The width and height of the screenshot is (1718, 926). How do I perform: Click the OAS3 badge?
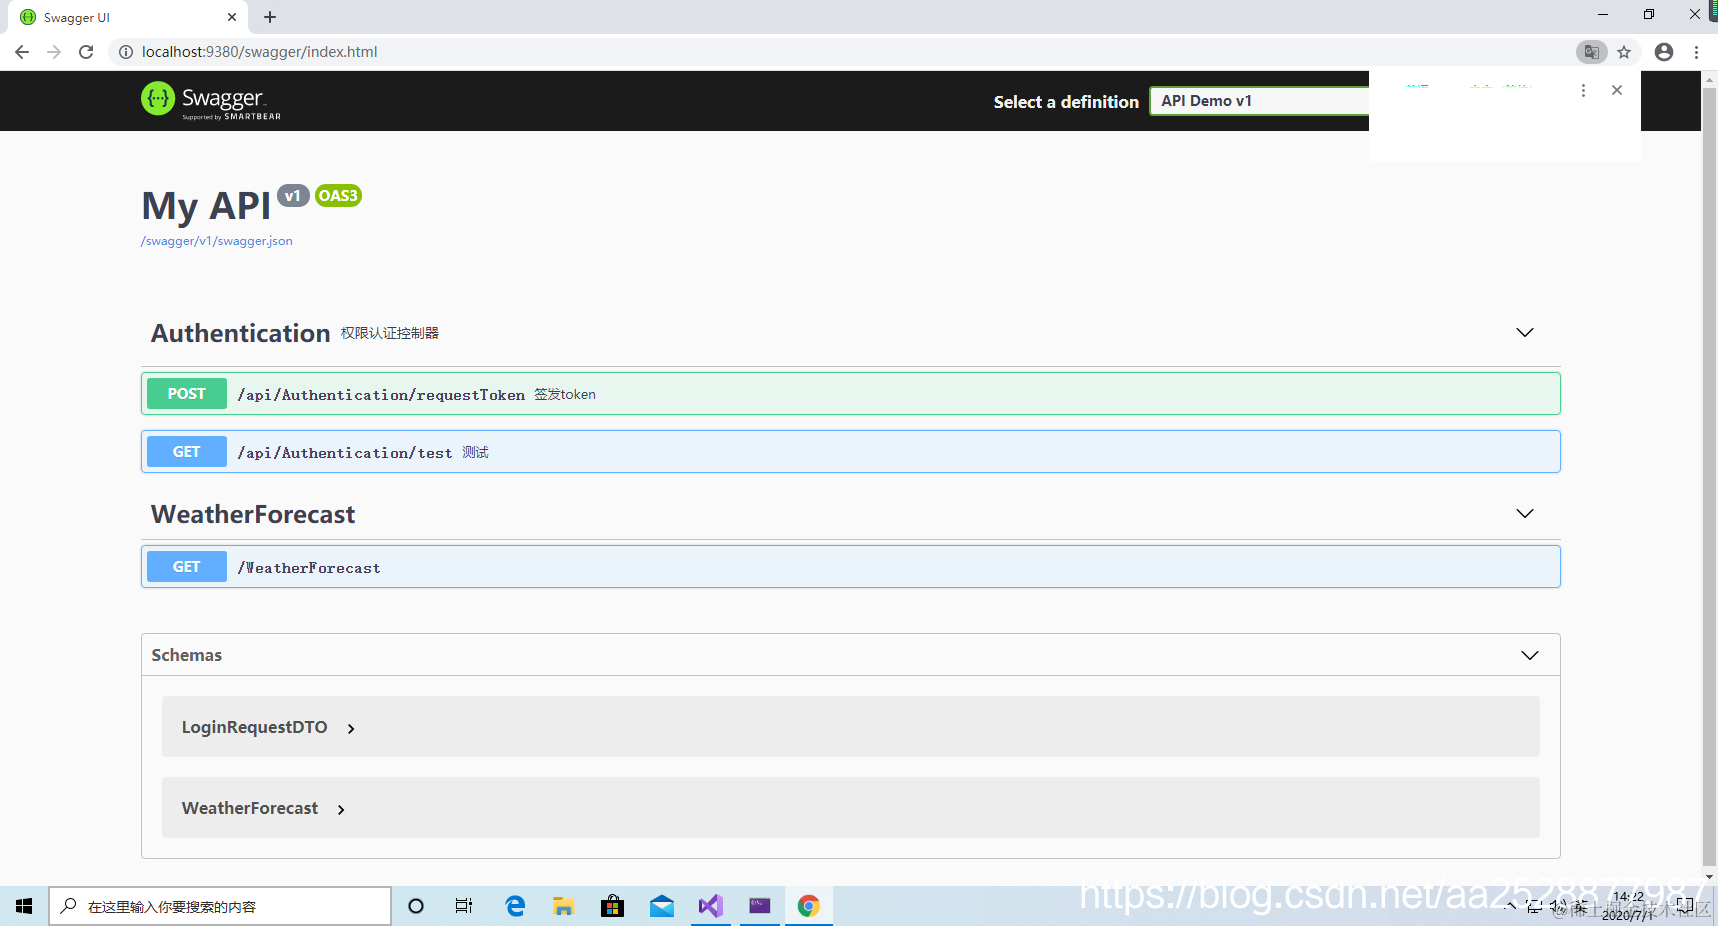(338, 196)
